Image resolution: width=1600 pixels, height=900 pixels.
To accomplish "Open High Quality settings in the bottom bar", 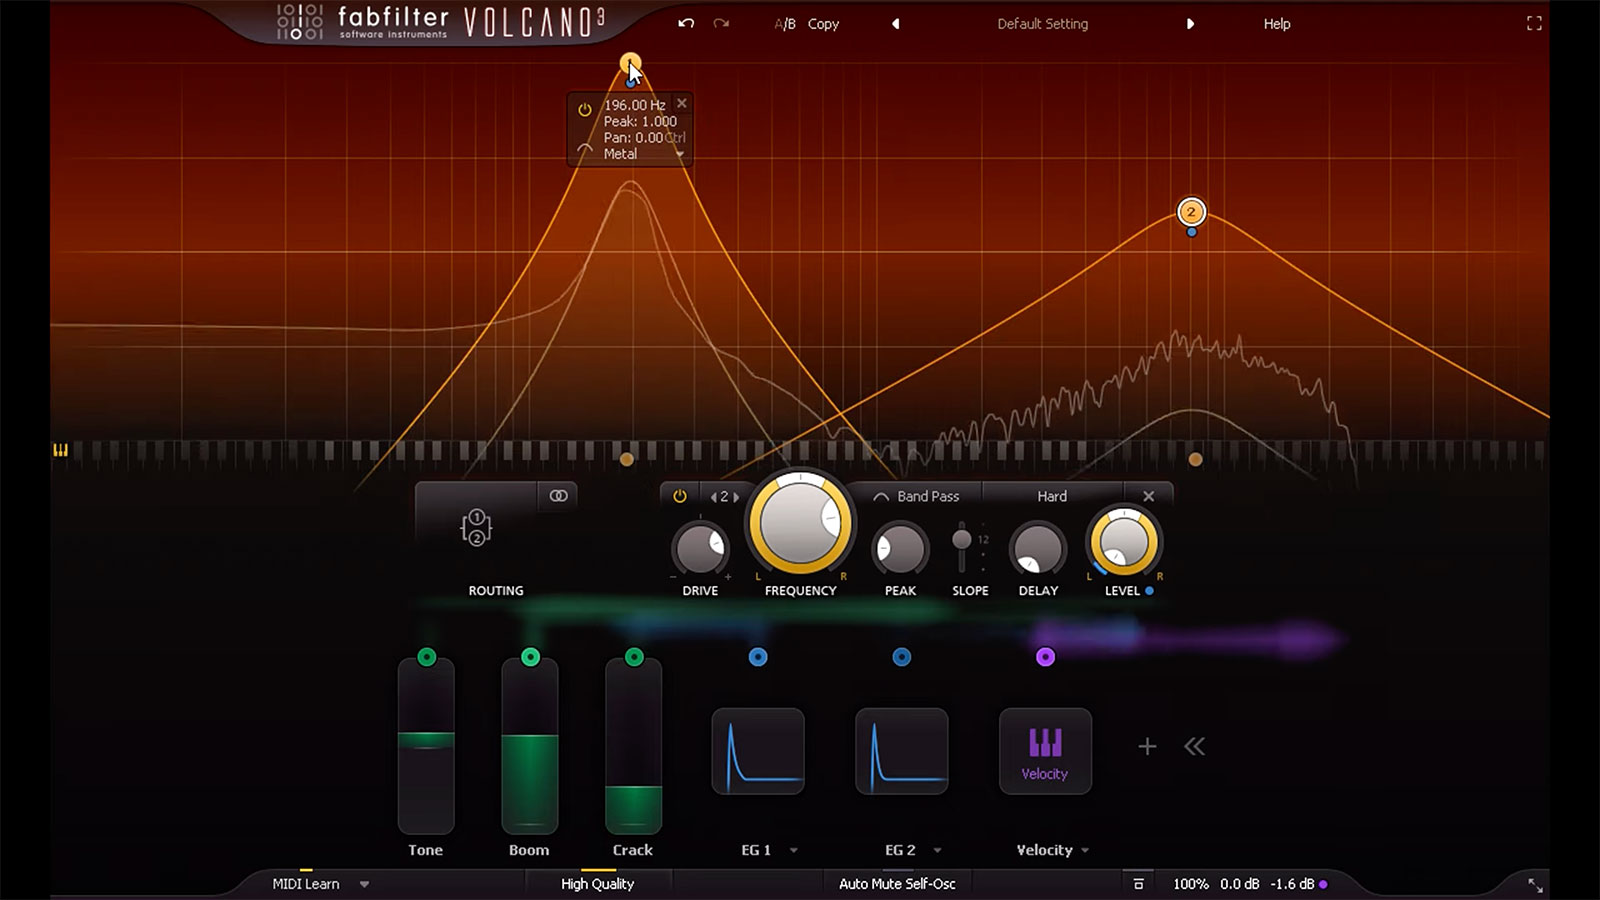I will coord(596,883).
